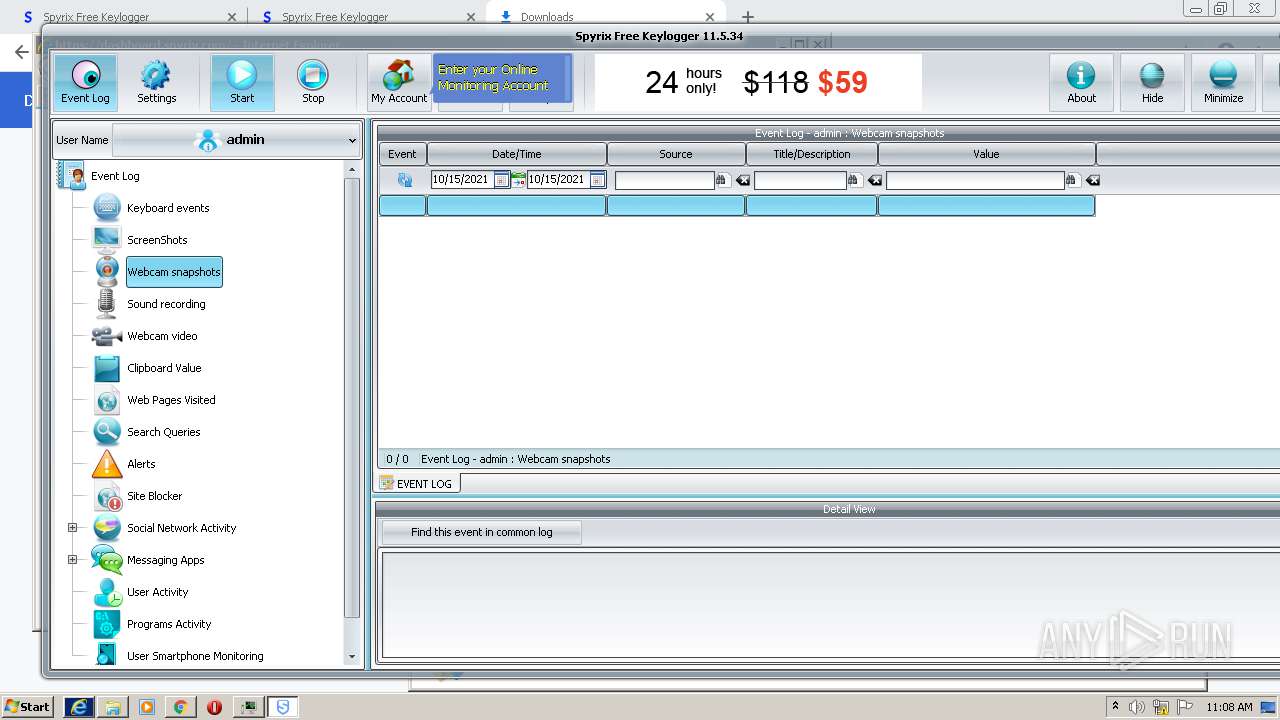Click the $59 price promotion banner
The width and height of the screenshot is (1280, 720).
758,82
